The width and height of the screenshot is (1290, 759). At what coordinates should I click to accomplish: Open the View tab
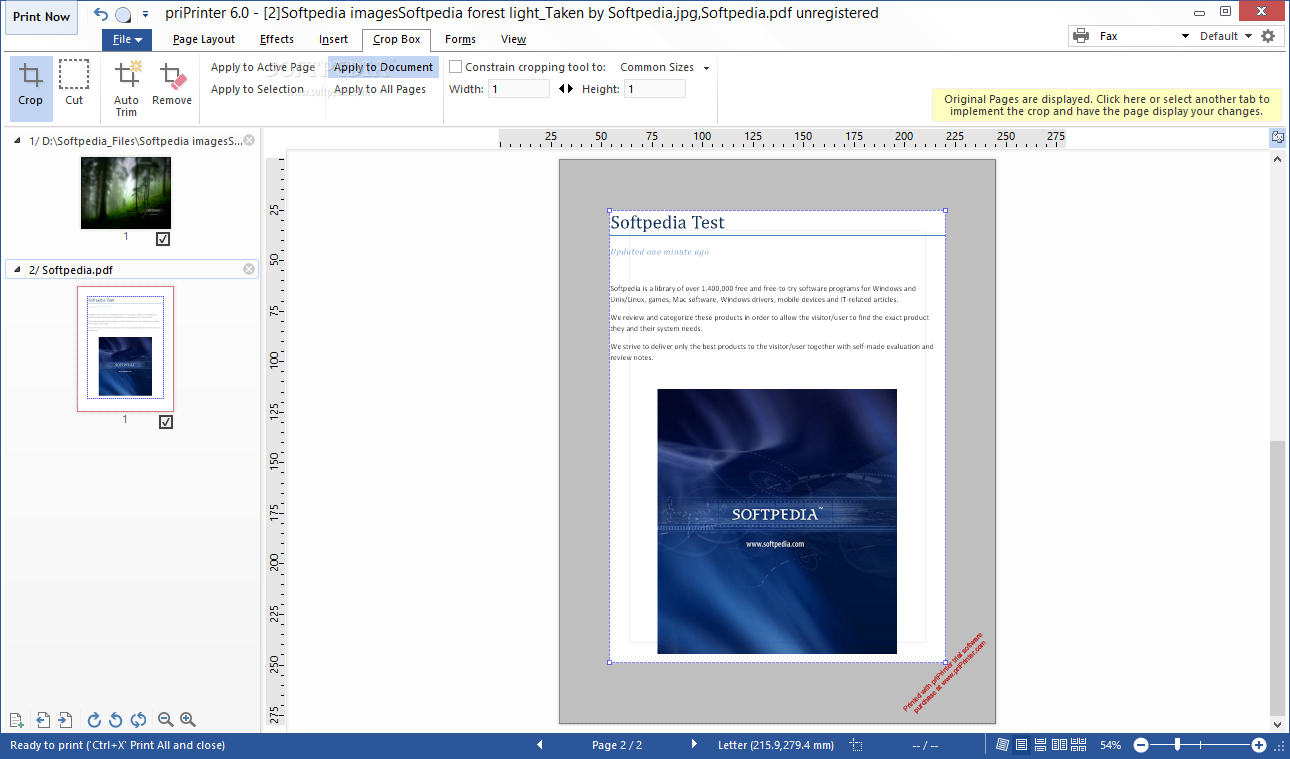[514, 40]
